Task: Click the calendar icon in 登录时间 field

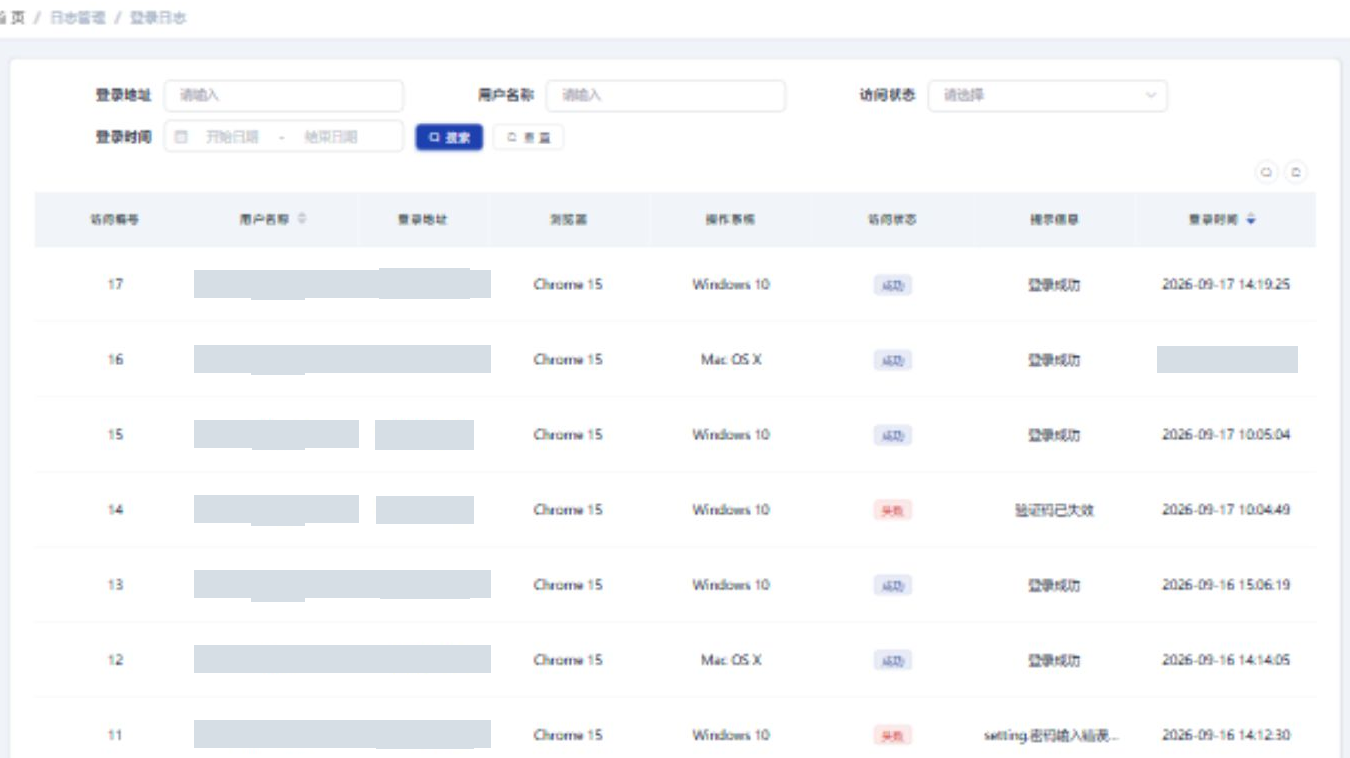Action: pyautogui.click(x=181, y=137)
